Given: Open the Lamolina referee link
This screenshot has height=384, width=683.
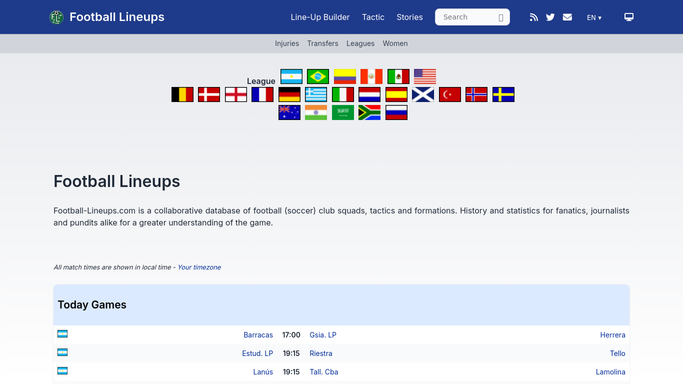Looking at the screenshot, I should pos(610,372).
